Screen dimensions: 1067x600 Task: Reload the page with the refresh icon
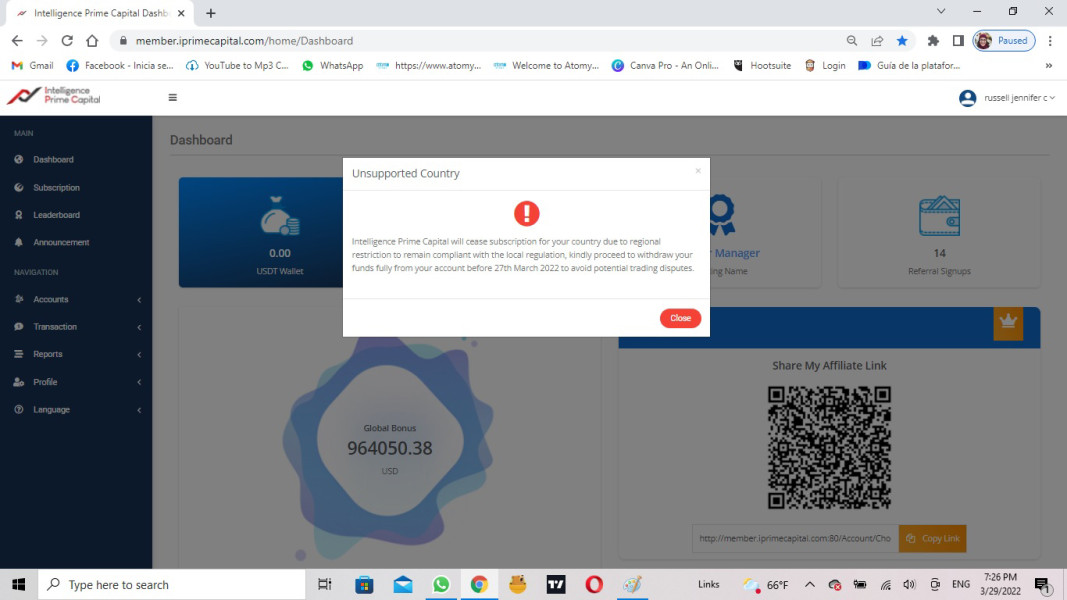[67, 41]
